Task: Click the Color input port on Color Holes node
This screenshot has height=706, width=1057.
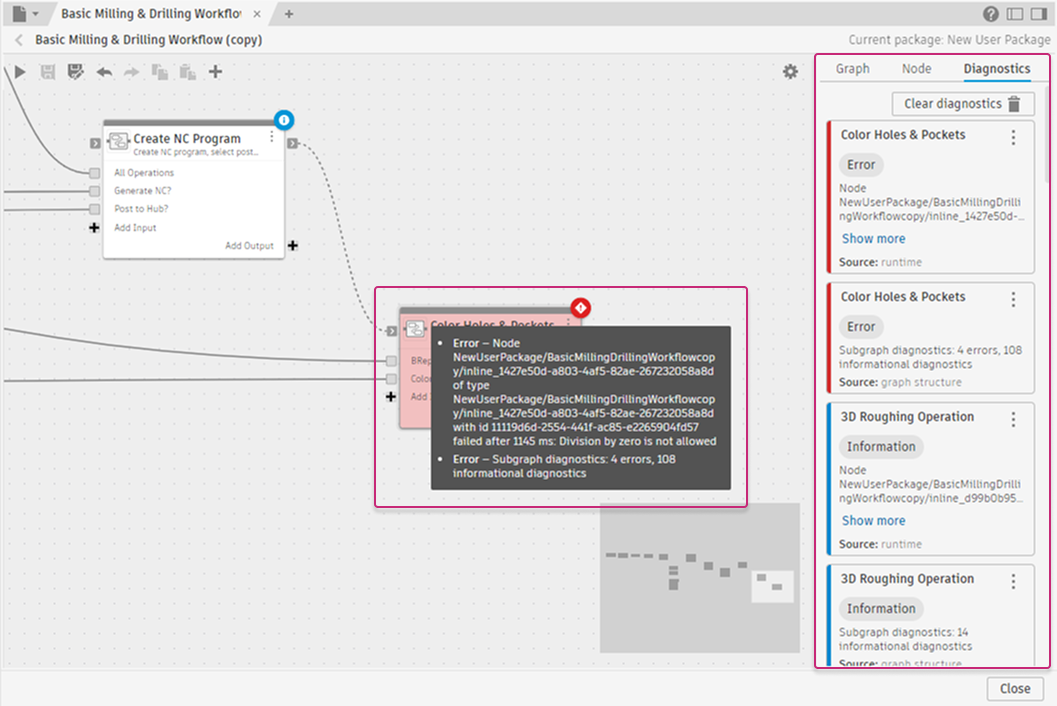Action: [391, 379]
